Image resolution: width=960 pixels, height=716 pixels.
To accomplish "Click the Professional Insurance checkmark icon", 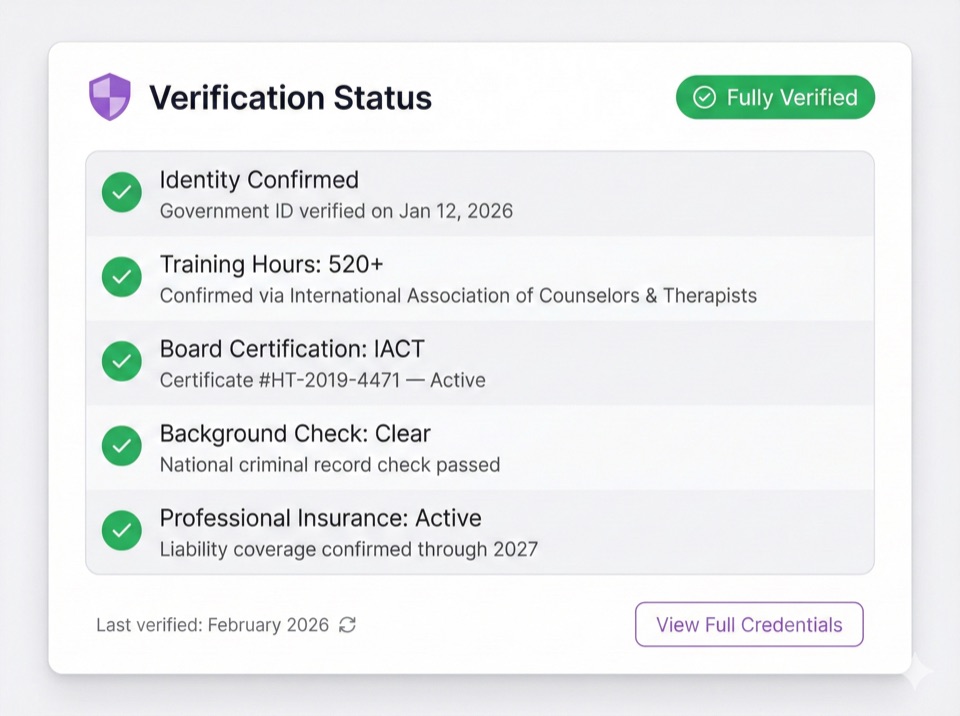I will point(121,530).
